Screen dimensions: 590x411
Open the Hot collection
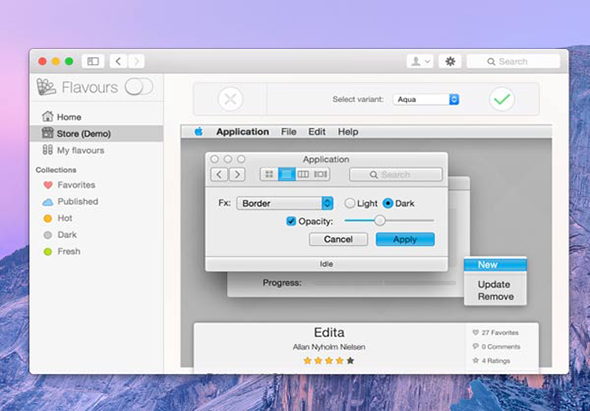coord(58,218)
